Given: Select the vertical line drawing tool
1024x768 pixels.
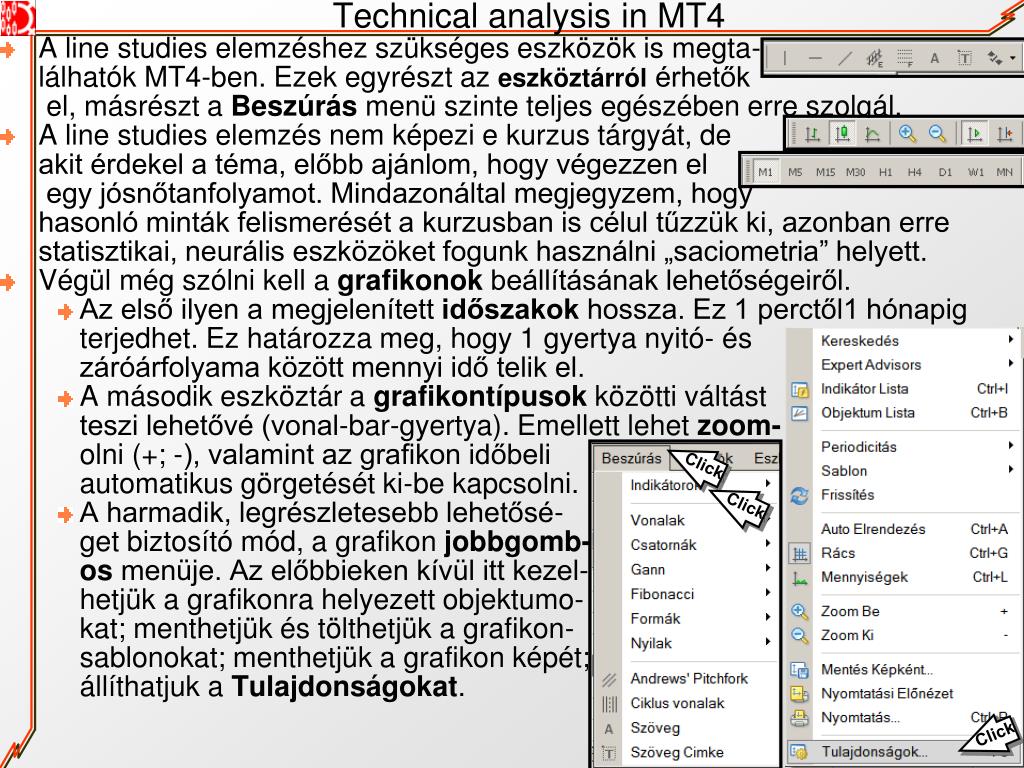Looking at the screenshot, I should [x=784, y=59].
